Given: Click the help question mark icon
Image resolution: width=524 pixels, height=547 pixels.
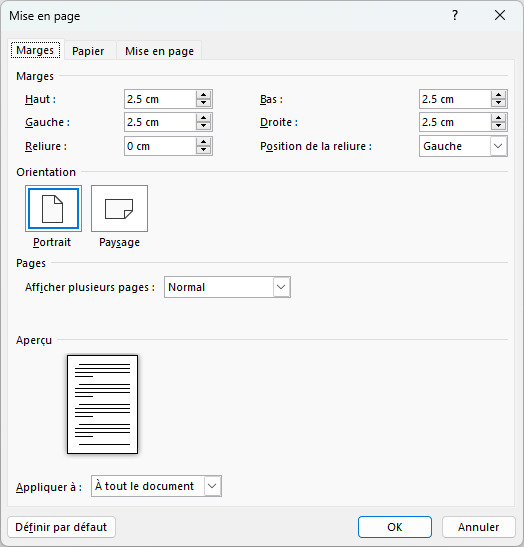Looking at the screenshot, I should 455,15.
